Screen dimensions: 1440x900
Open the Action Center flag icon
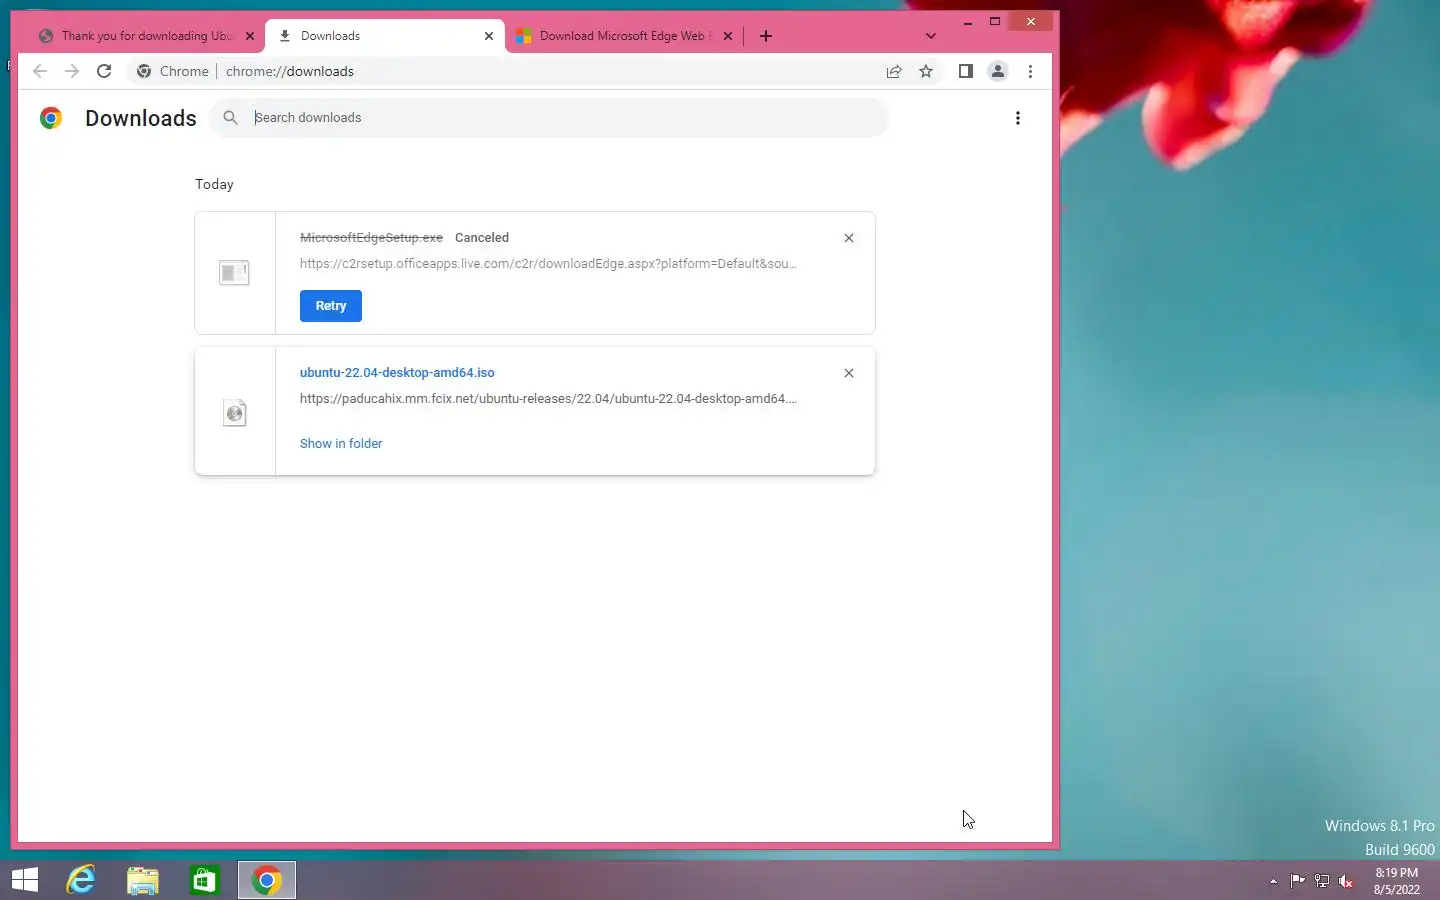[1297, 881]
